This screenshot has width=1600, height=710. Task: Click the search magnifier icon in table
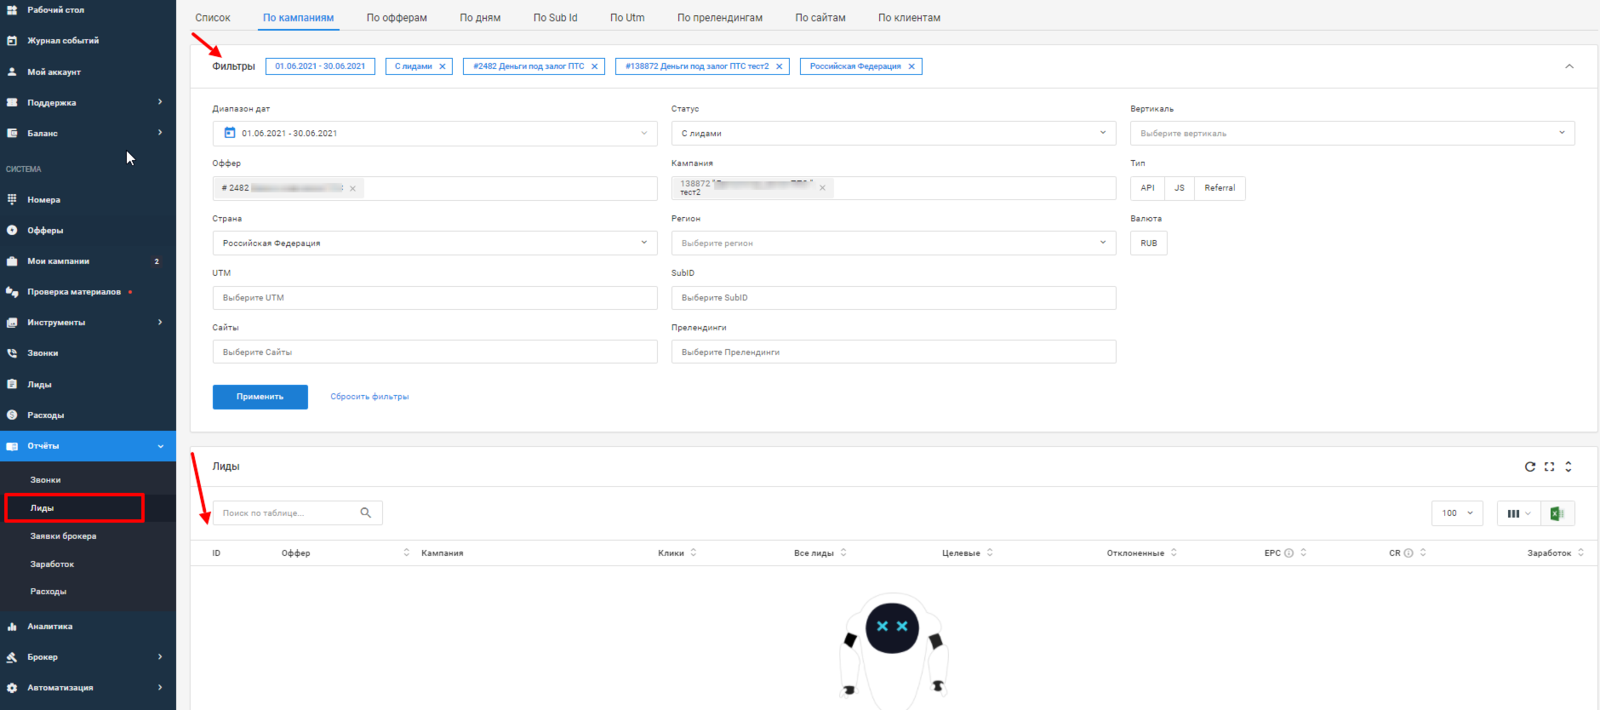(x=366, y=513)
